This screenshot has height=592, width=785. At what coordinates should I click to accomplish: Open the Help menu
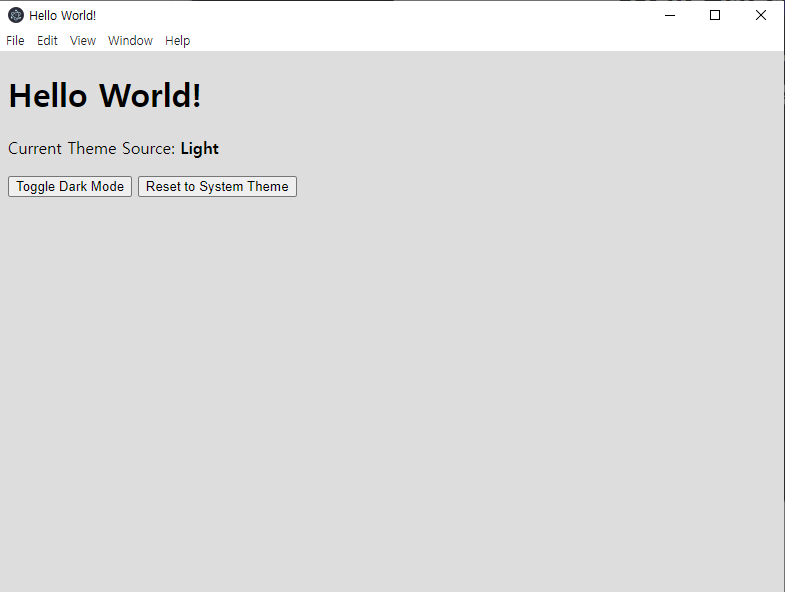(178, 41)
